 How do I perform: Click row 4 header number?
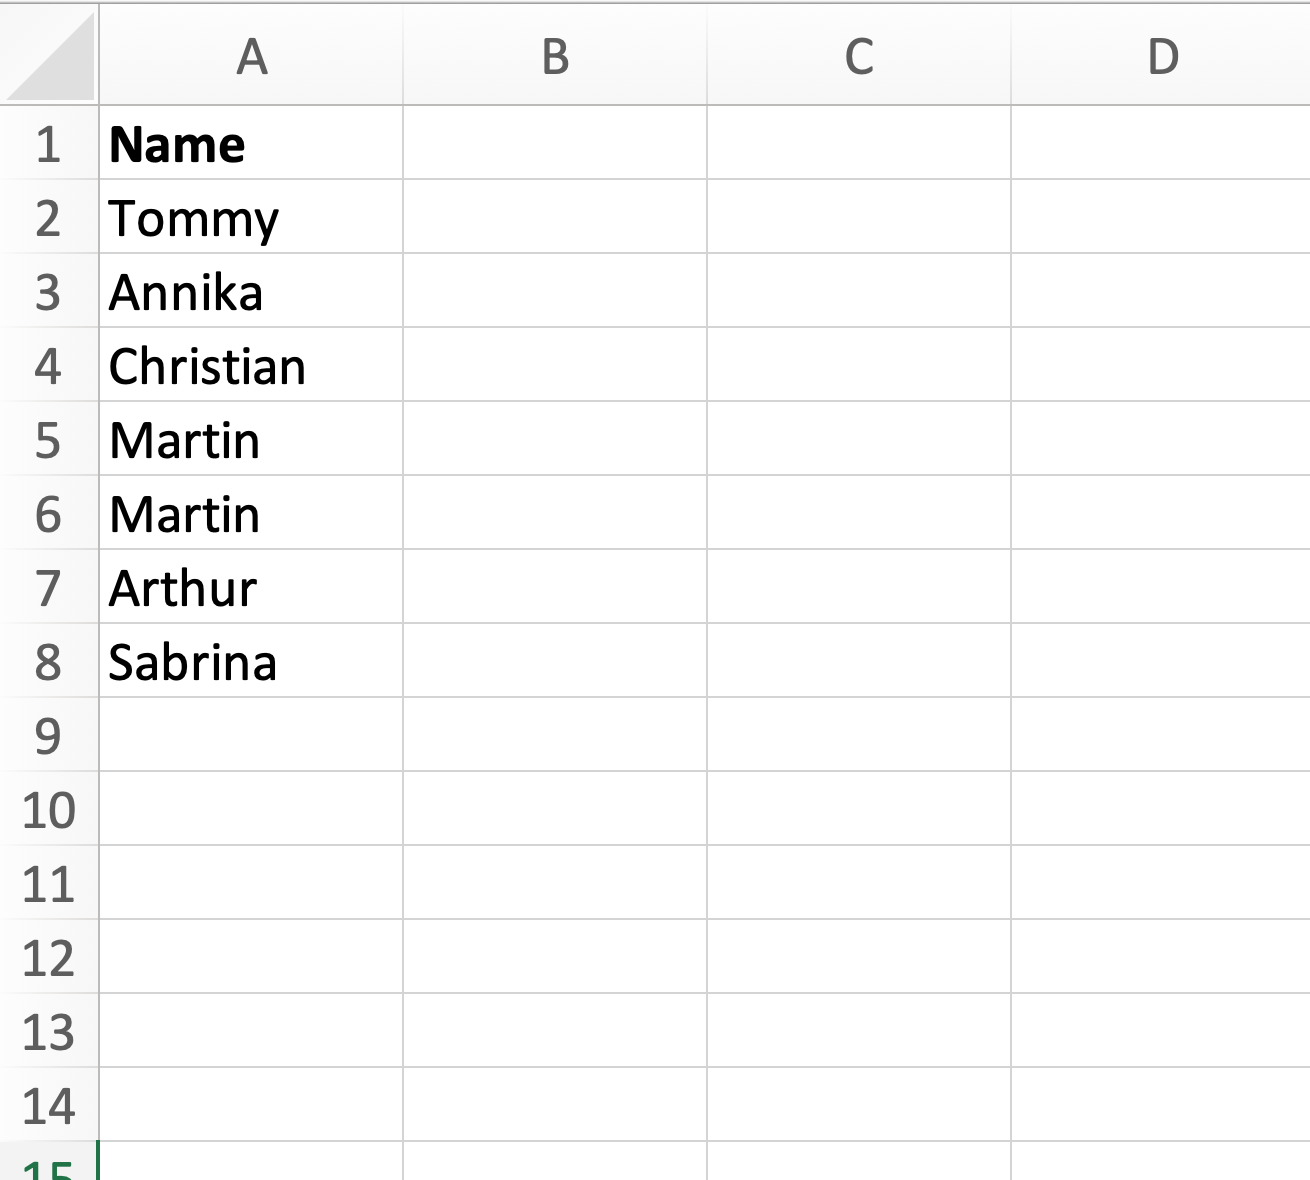point(48,366)
